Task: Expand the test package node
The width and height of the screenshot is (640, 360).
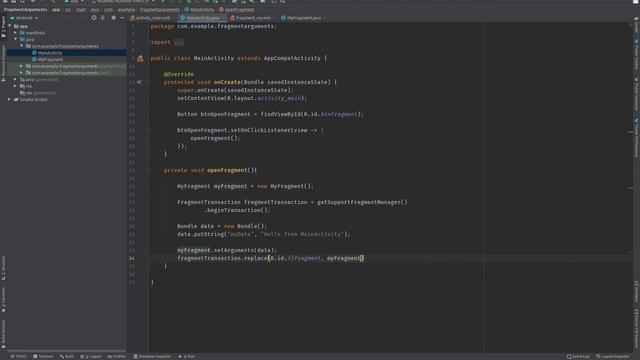Action: point(22,73)
